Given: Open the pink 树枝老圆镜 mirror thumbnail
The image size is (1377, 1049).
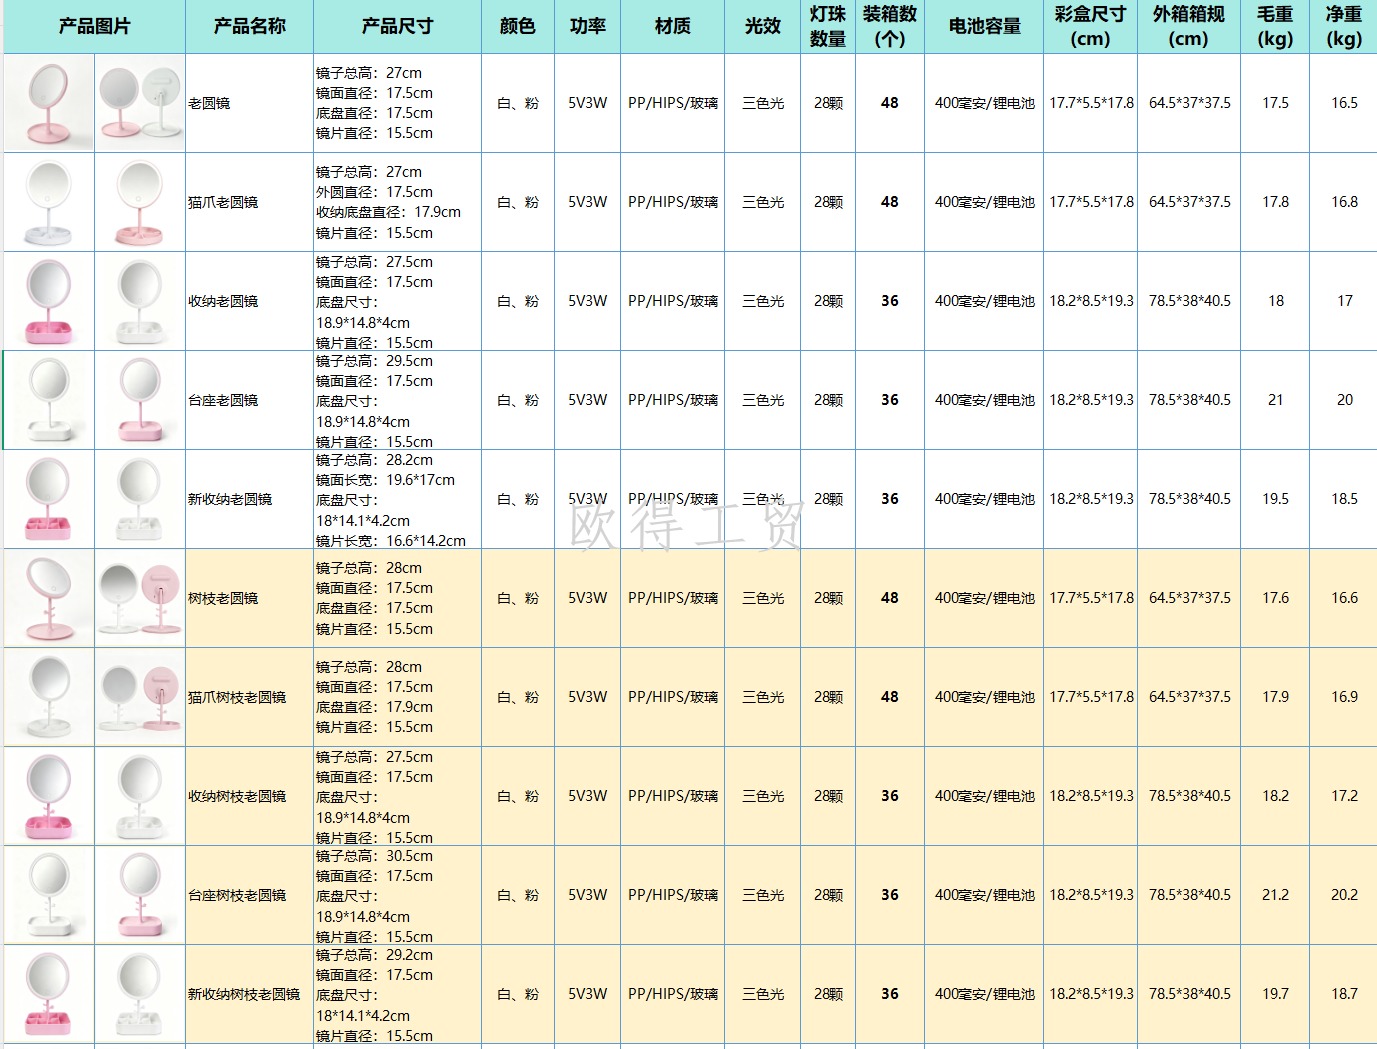Looking at the screenshot, I should (x=49, y=598).
